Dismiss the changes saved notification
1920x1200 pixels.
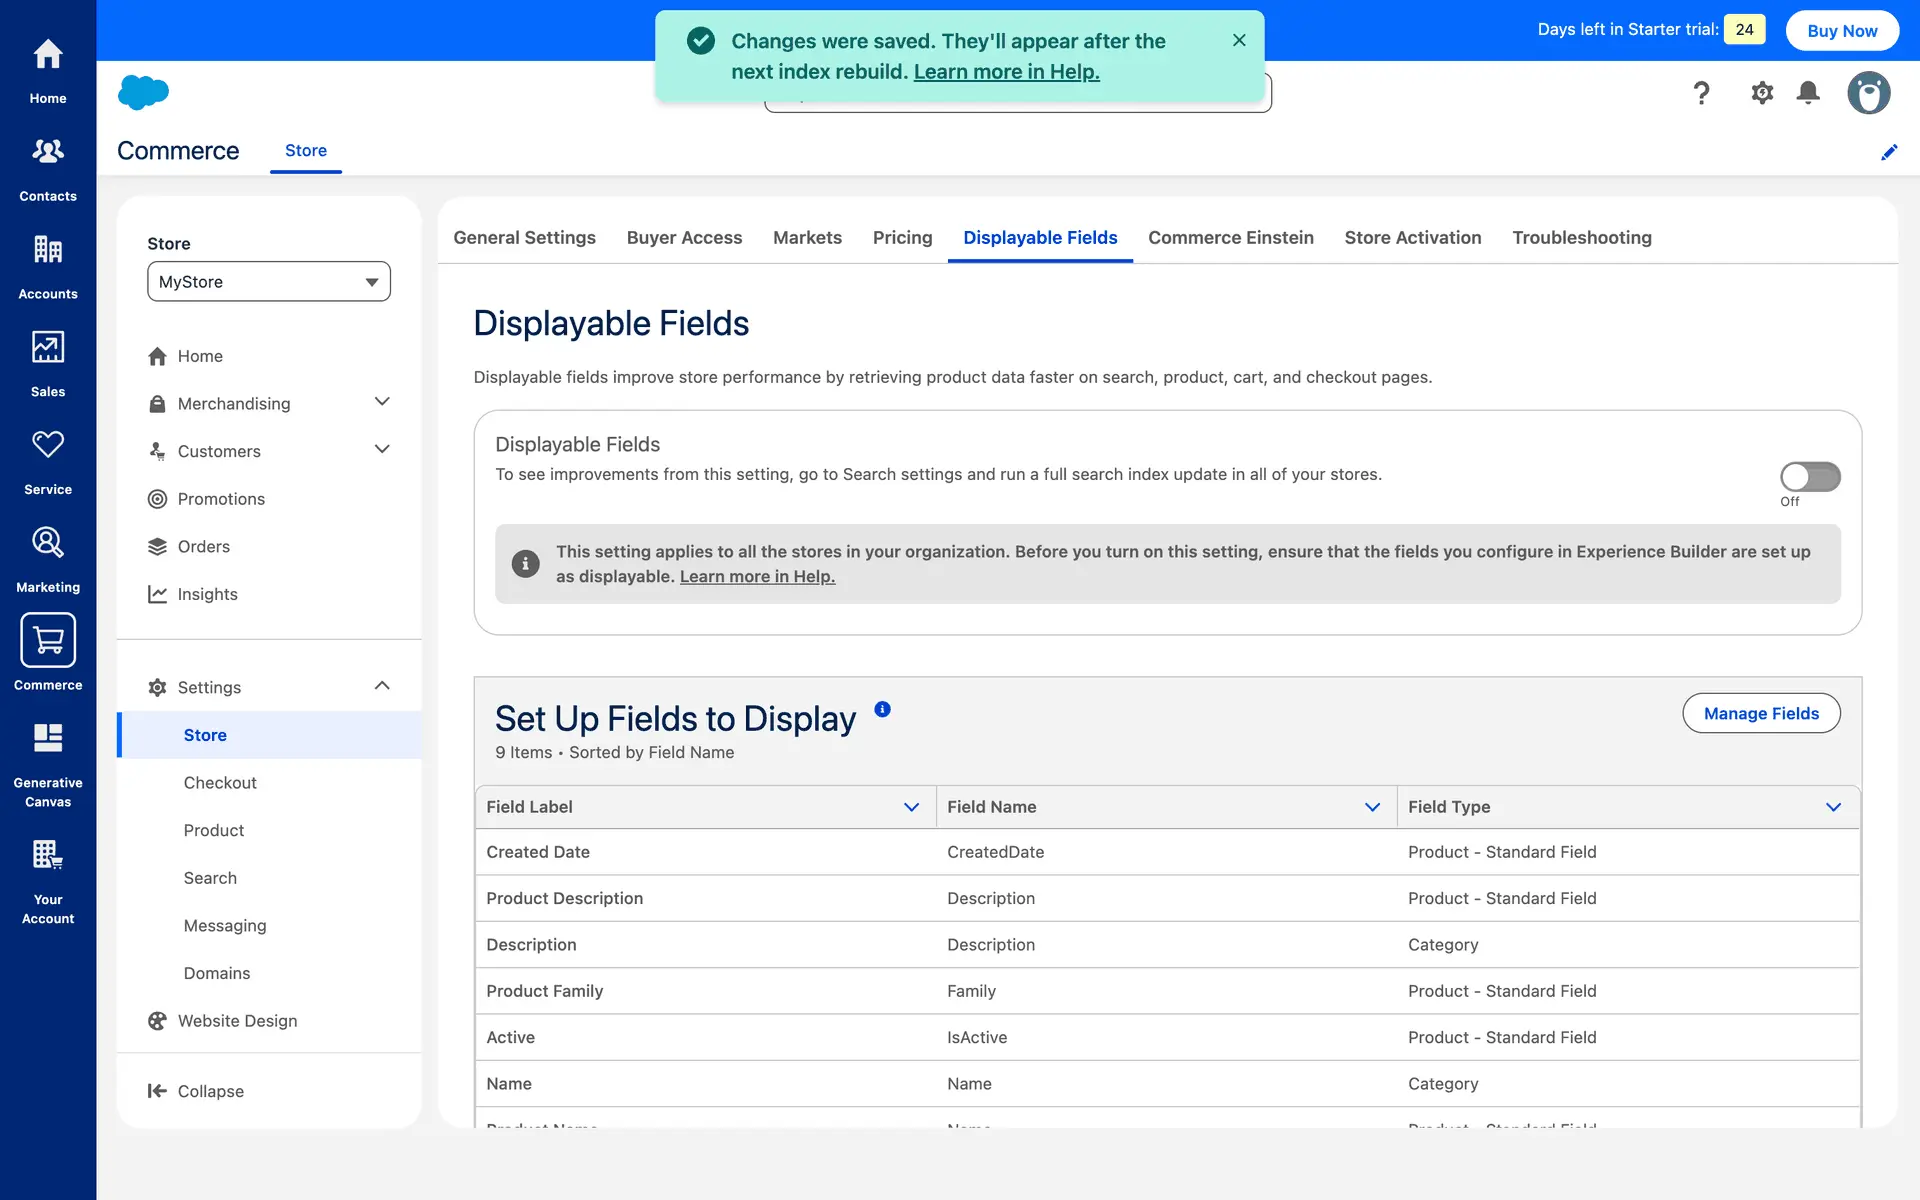pyautogui.click(x=1239, y=40)
